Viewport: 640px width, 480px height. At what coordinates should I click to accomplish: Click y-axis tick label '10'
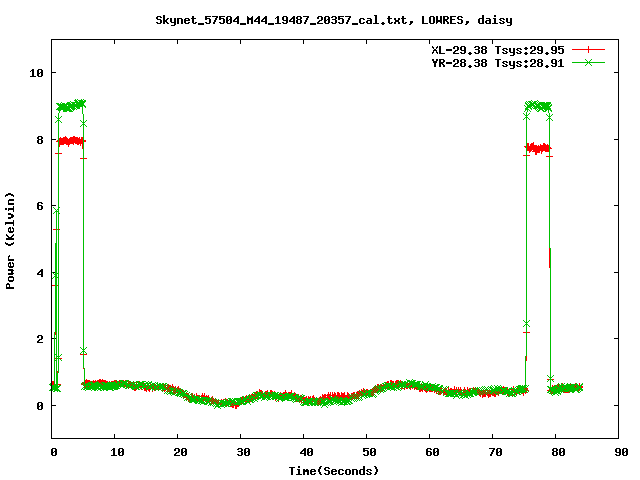click(36, 73)
